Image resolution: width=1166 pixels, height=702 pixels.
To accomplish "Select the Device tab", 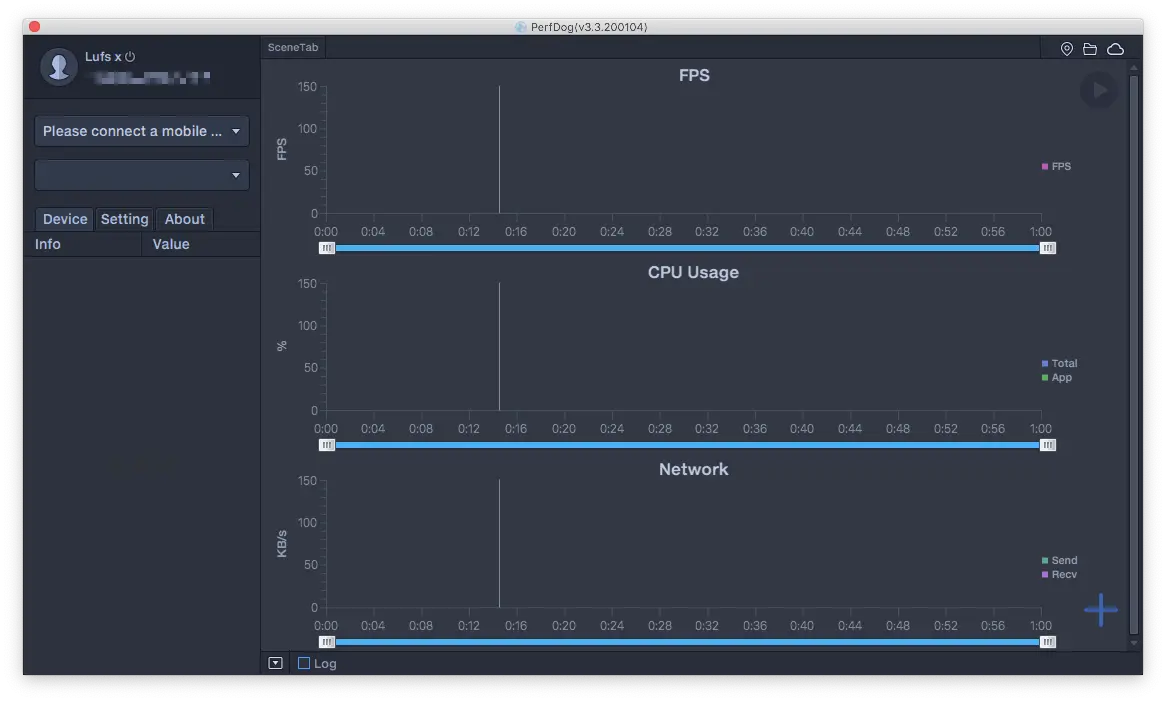I will point(65,219).
